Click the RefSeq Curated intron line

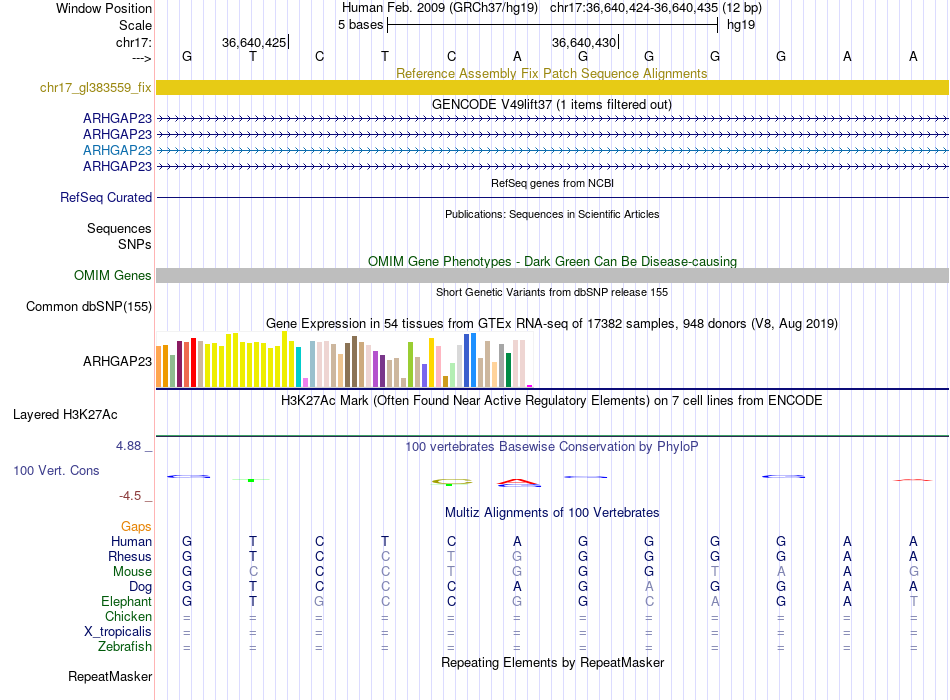click(553, 198)
